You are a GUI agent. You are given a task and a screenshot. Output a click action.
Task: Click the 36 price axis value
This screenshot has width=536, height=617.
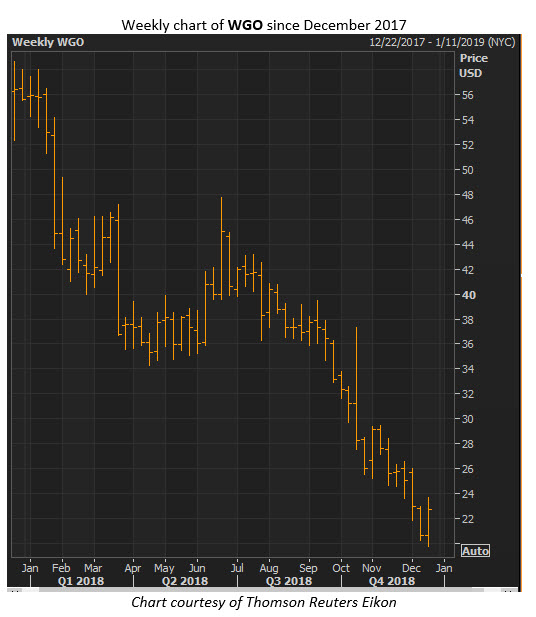(468, 344)
